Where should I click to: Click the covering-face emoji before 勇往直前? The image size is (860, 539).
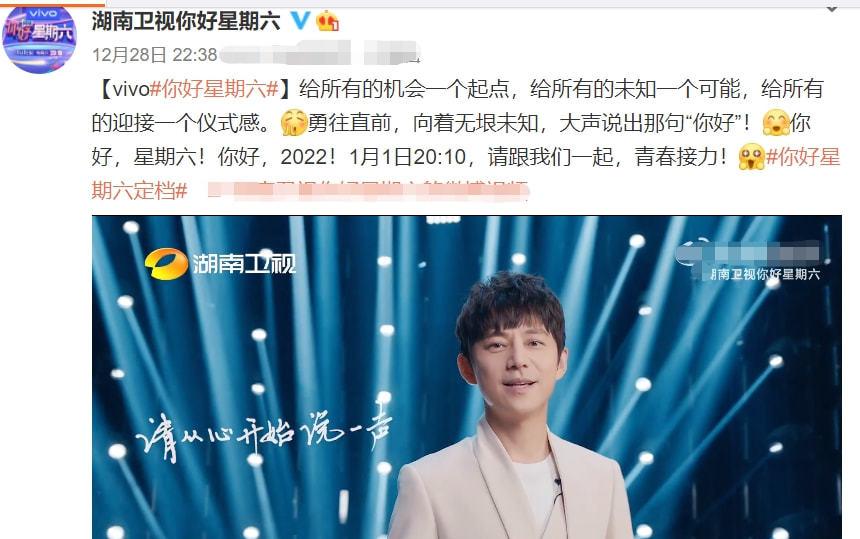pos(294,123)
